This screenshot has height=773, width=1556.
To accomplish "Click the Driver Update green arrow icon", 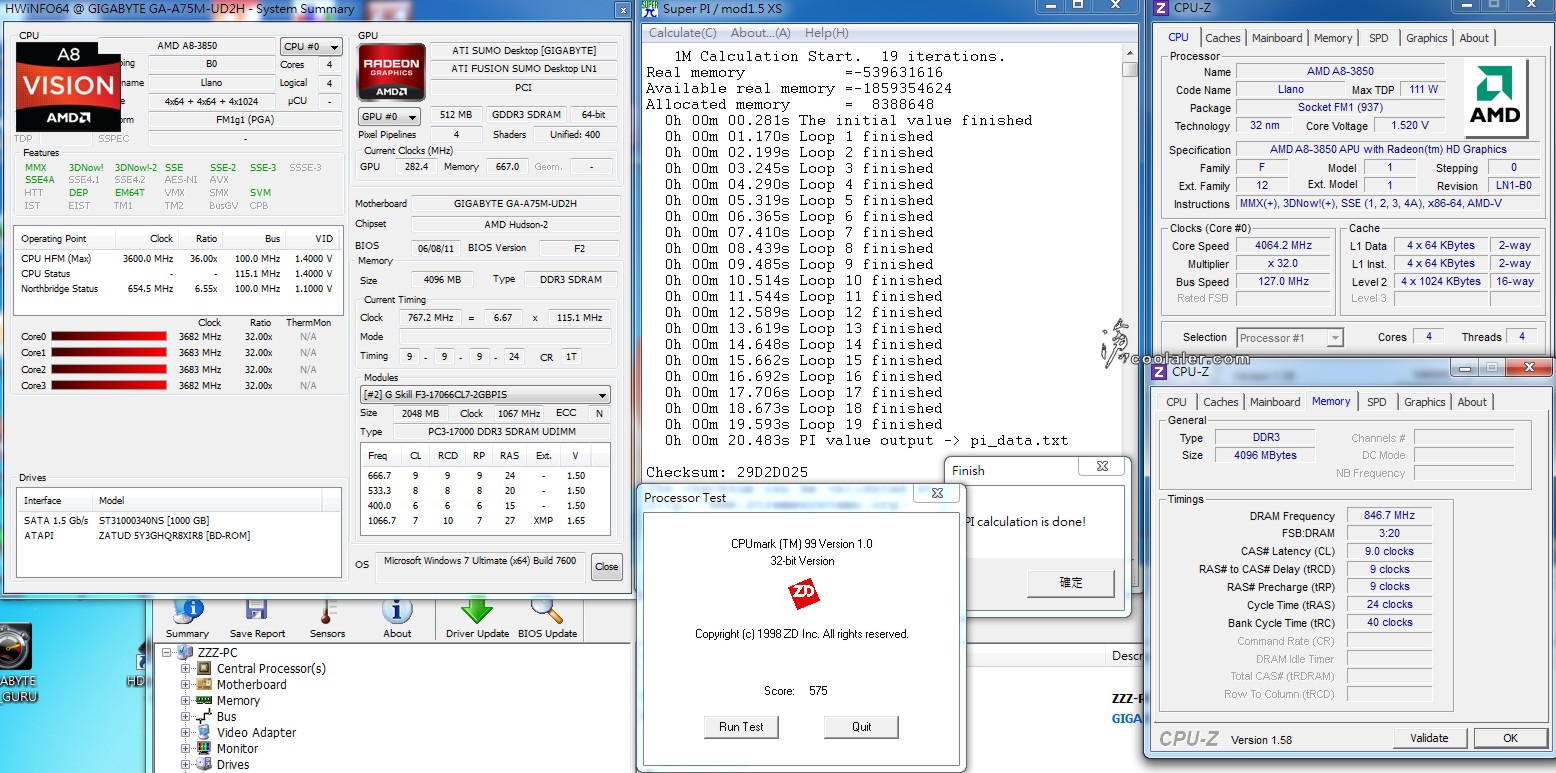I will 477,611.
